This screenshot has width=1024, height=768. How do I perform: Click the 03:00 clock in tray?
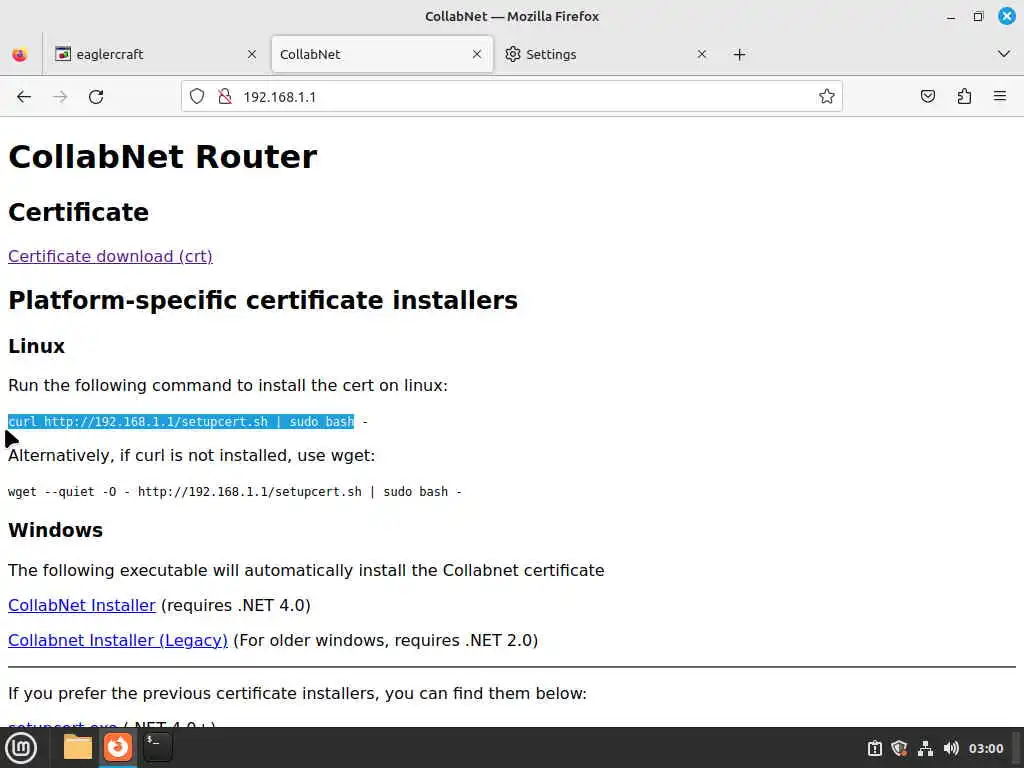click(x=986, y=748)
